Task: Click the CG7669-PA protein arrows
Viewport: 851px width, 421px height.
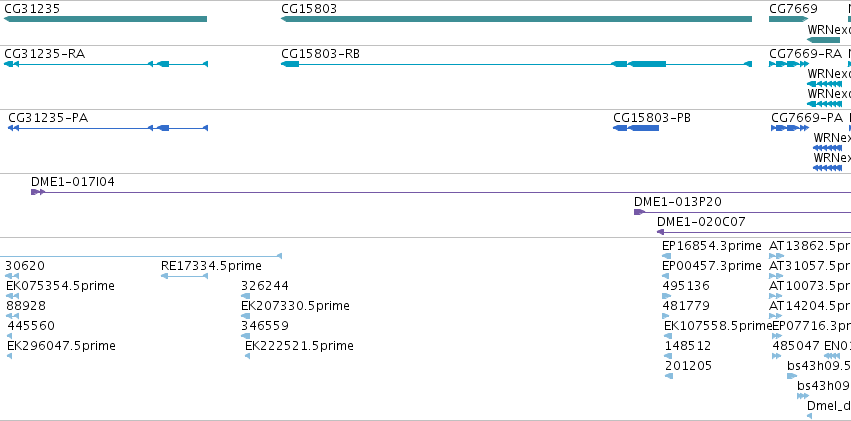Action: tap(790, 128)
